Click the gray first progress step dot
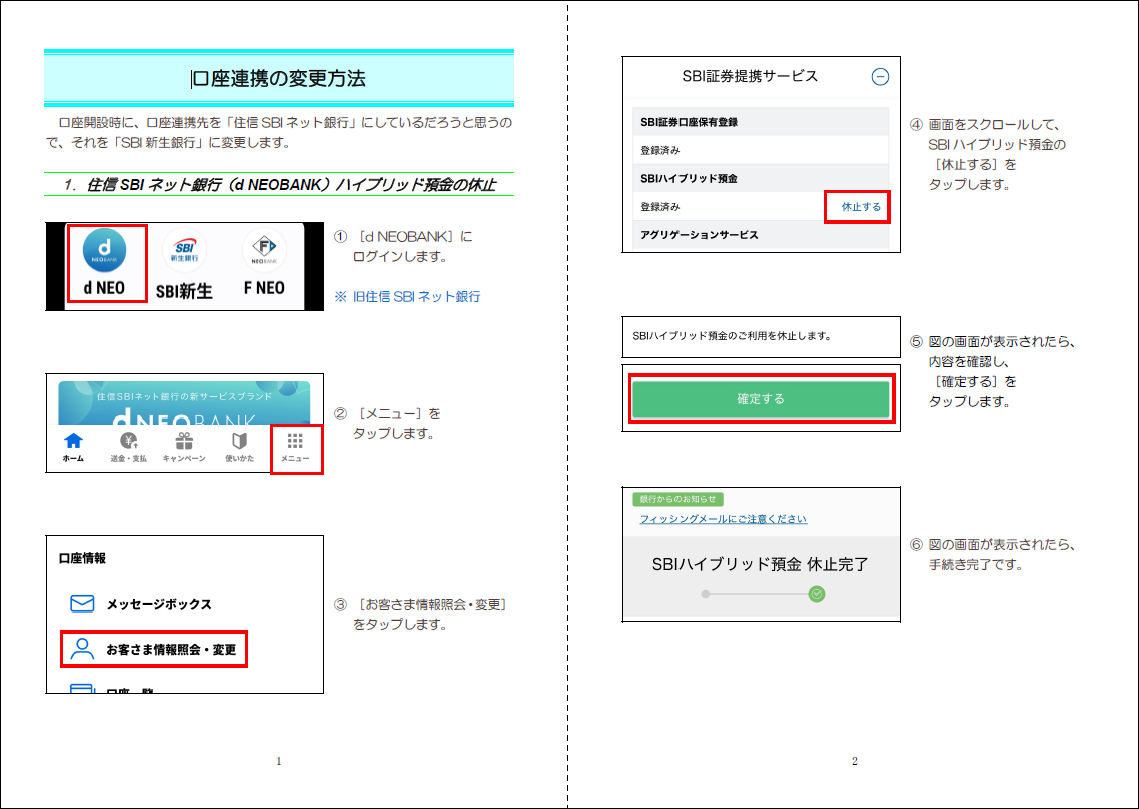 [705, 594]
